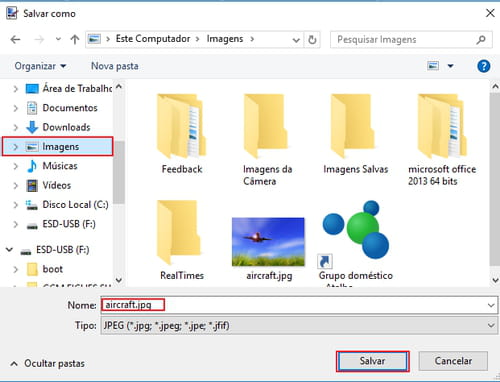
Task: Open the Organizar menu
Action: pos(40,66)
